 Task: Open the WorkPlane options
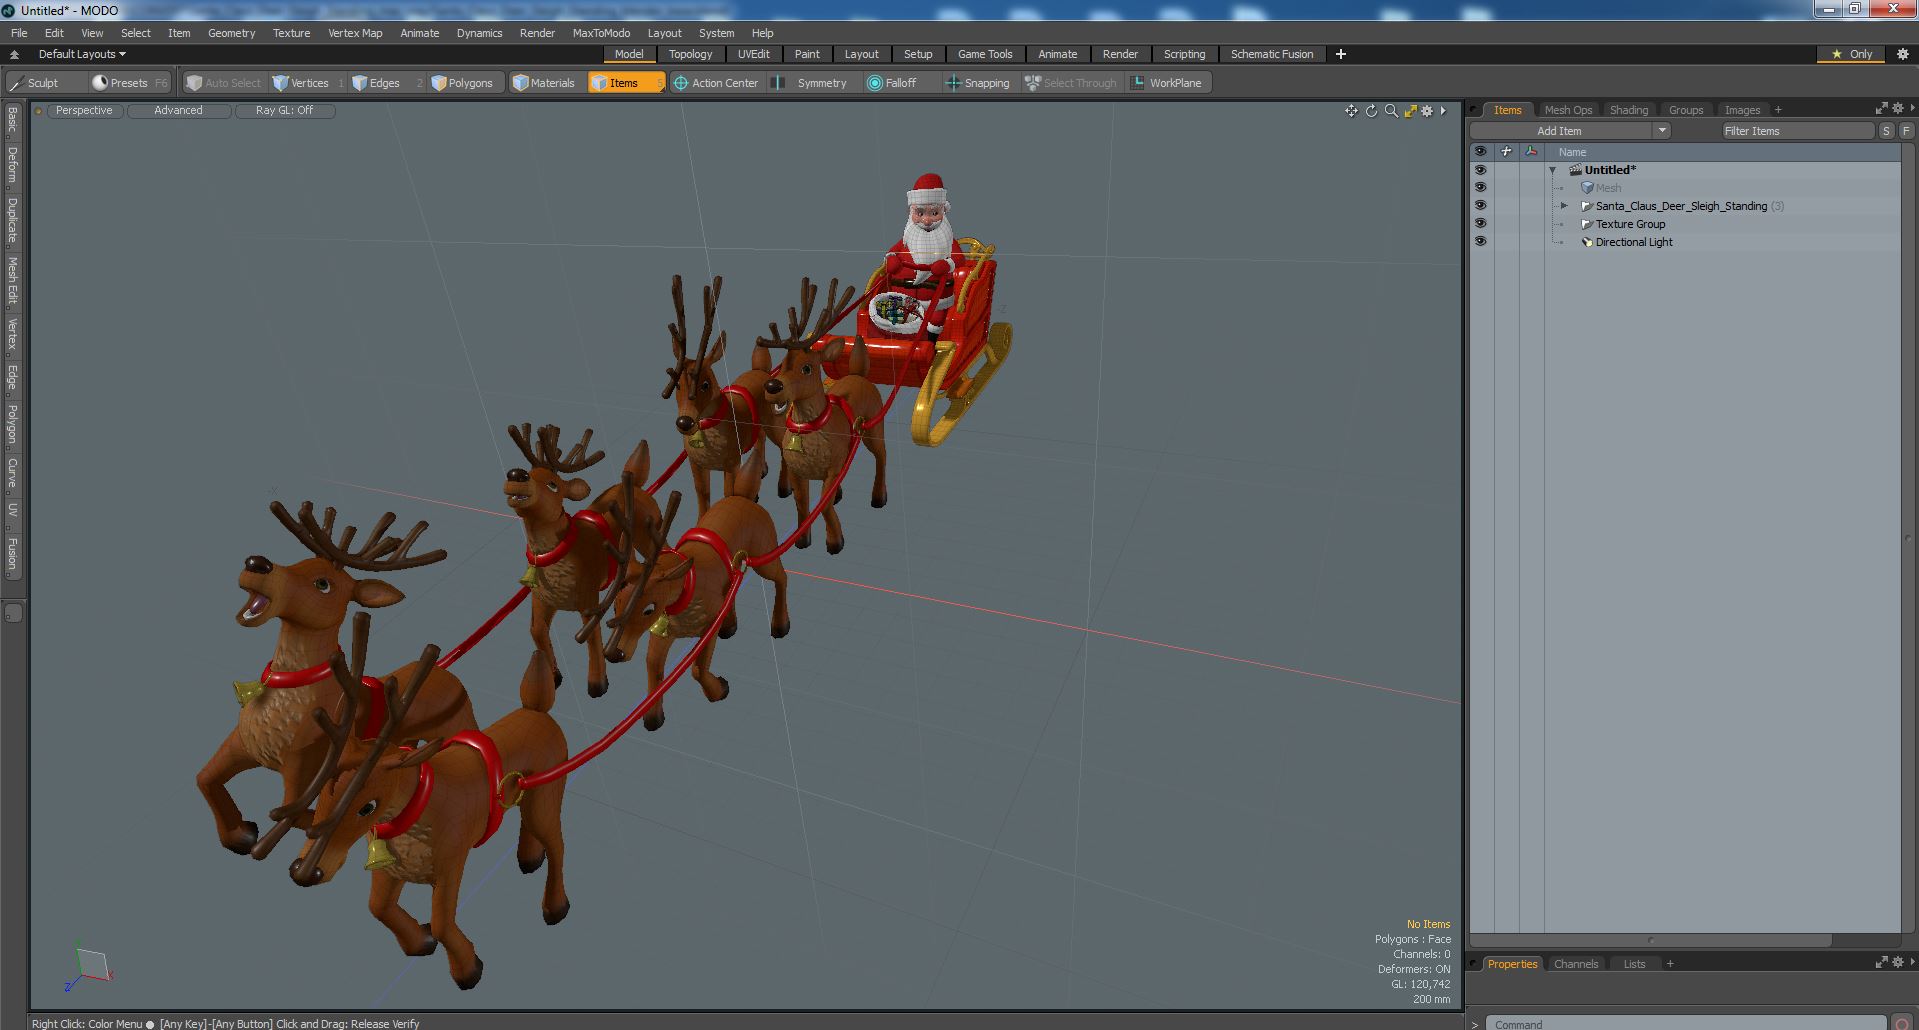coord(1168,83)
